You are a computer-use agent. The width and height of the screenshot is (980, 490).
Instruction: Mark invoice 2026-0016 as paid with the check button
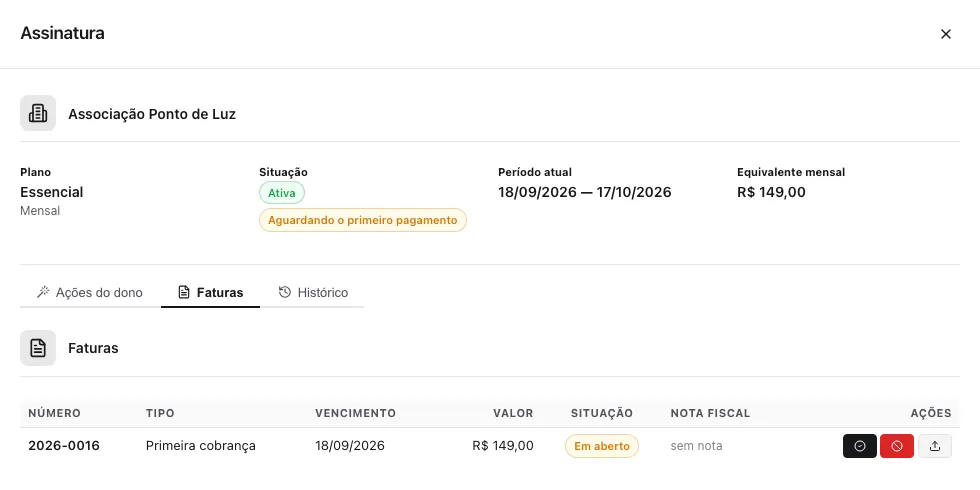[x=859, y=446]
